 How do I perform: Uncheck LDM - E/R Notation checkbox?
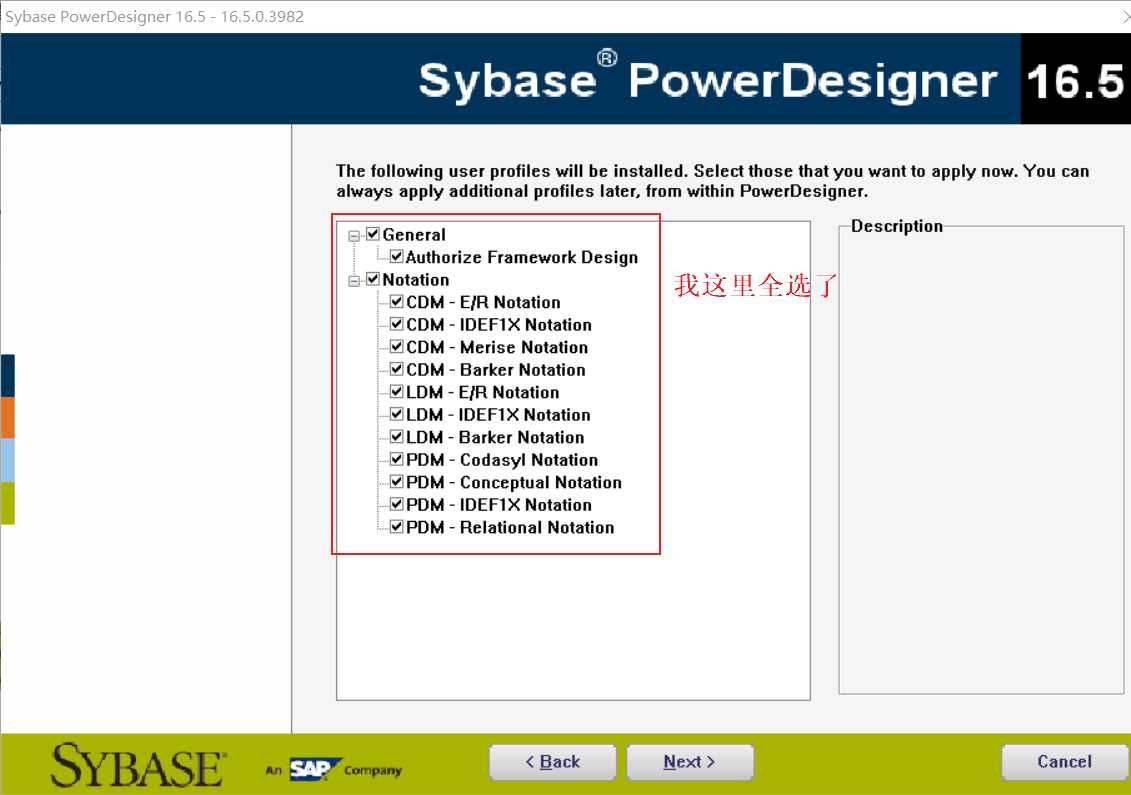pyautogui.click(x=397, y=391)
